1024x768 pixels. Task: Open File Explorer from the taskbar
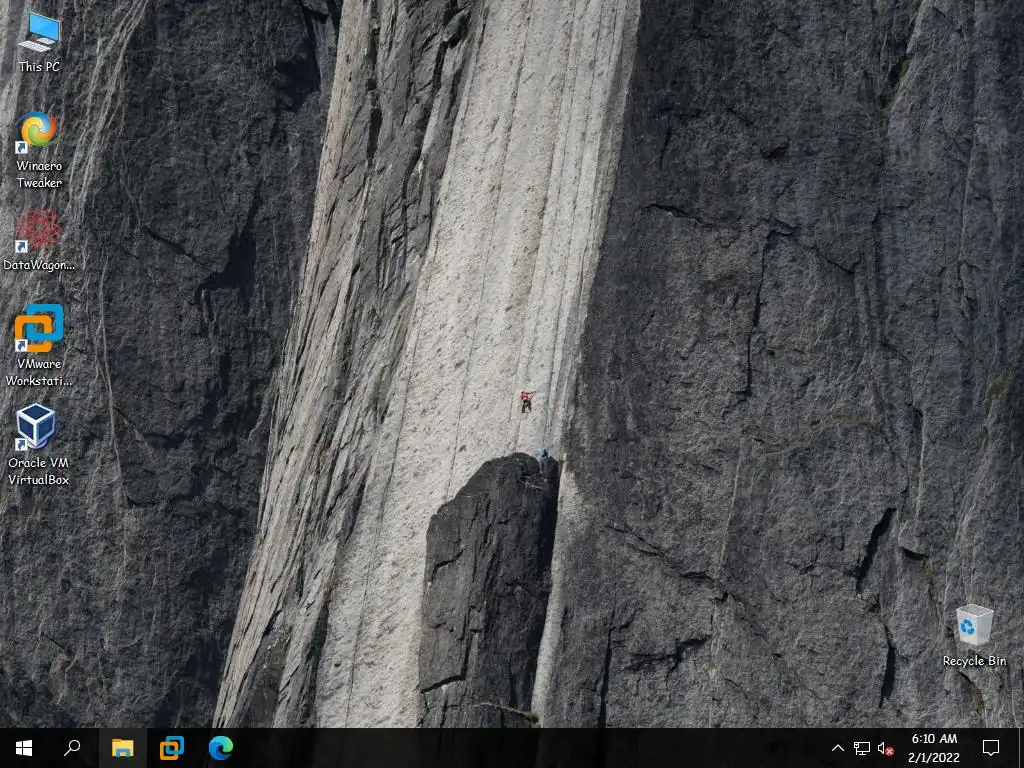click(x=122, y=748)
